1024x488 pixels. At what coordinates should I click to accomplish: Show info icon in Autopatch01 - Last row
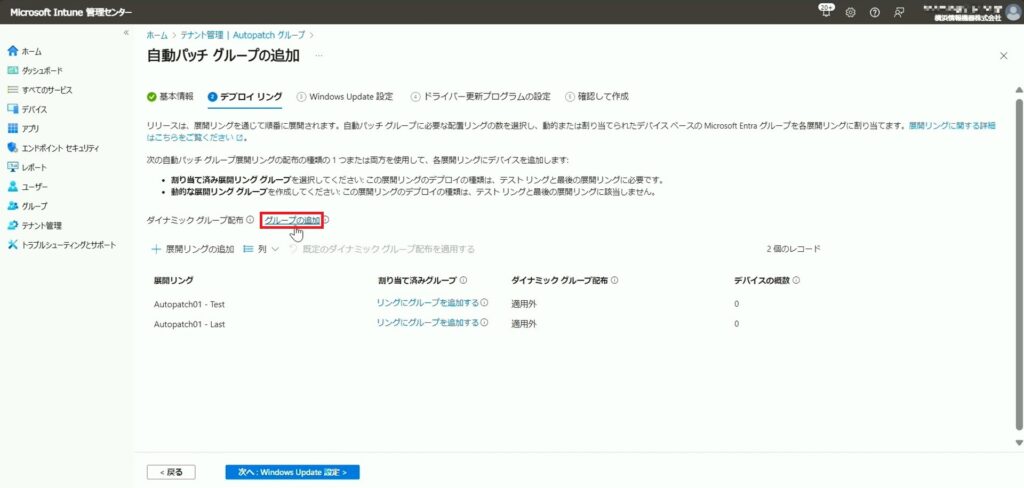pos(485,323)
